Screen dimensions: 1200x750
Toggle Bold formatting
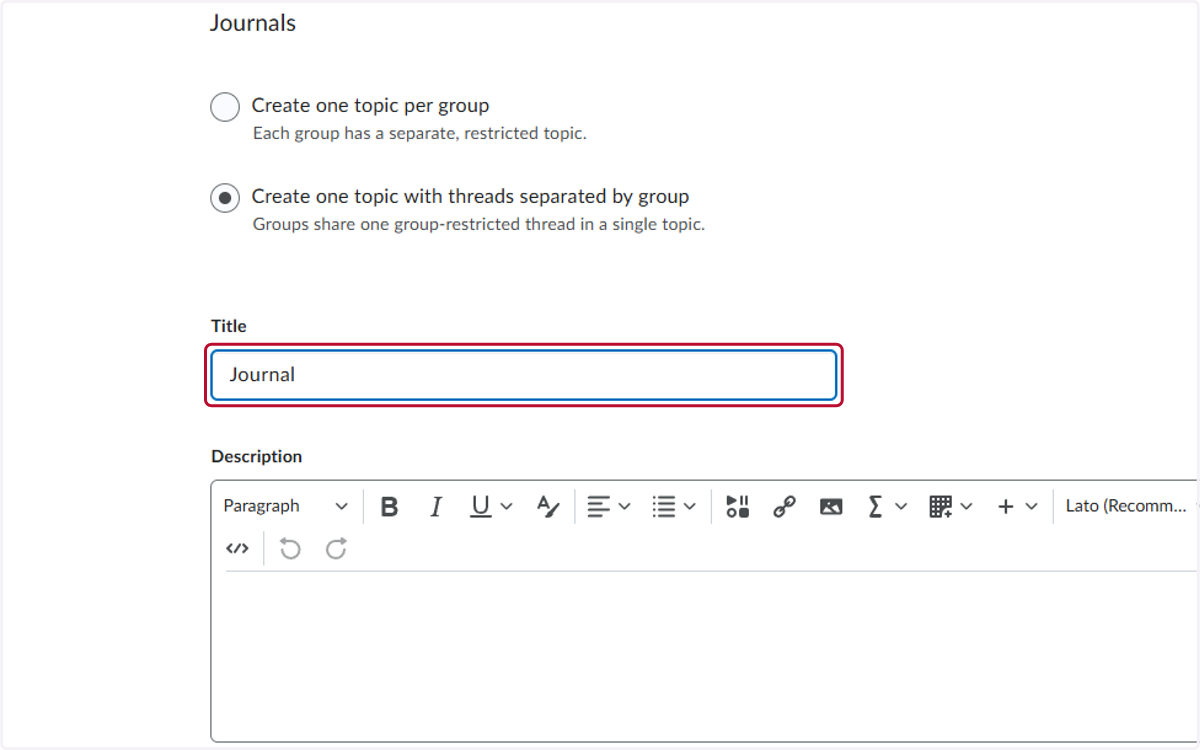point(390,507)
